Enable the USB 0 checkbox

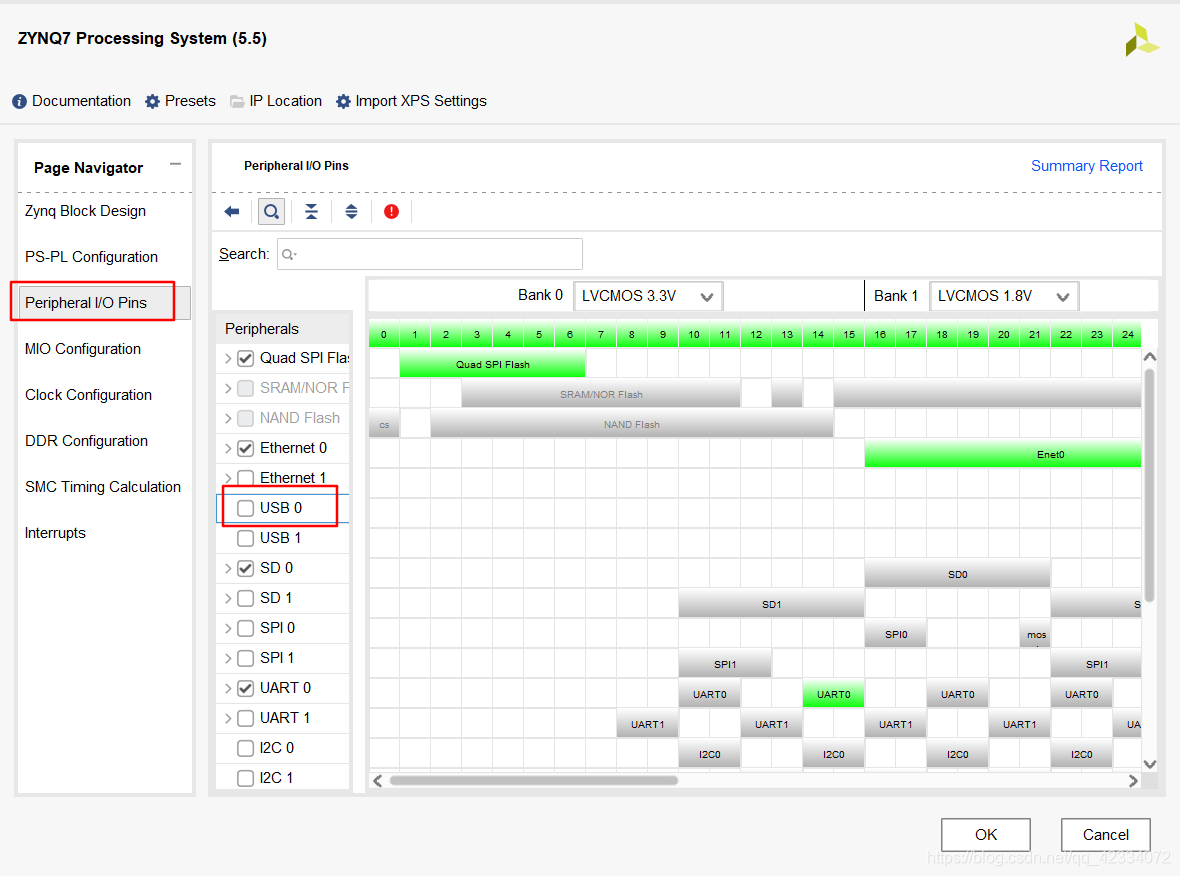(x=245, y=508)
